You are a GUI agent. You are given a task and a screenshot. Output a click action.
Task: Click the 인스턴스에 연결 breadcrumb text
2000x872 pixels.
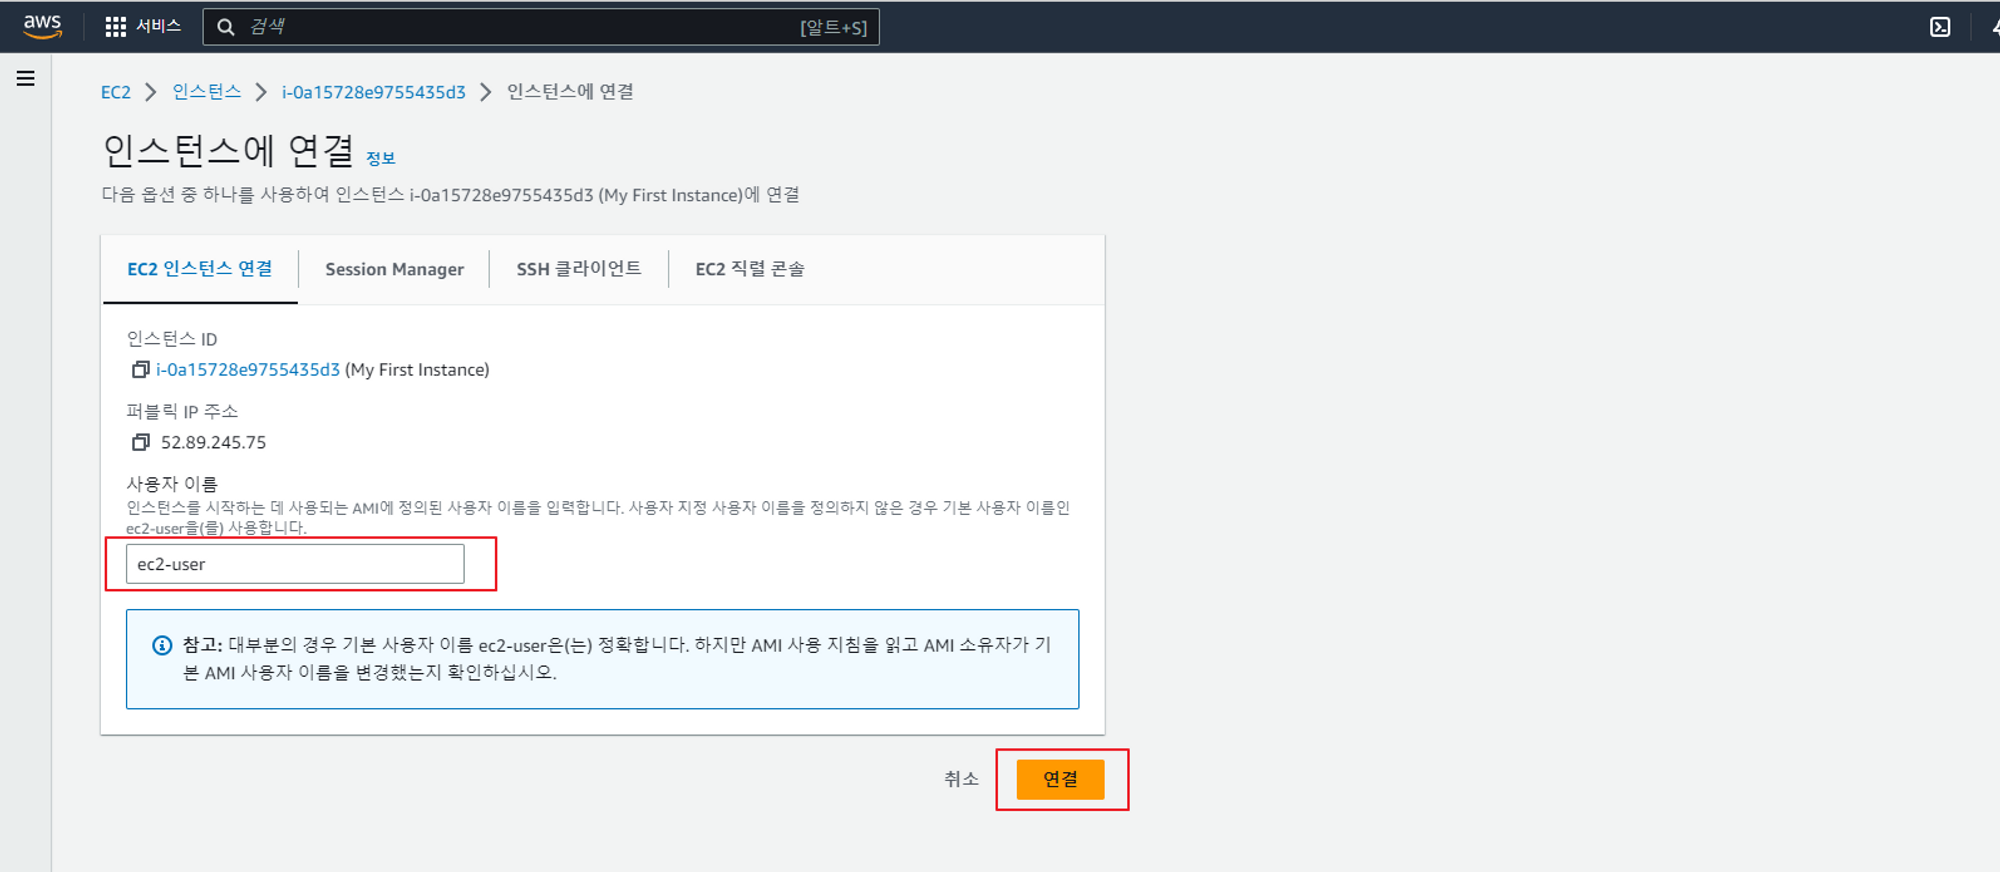pos(570,92)
